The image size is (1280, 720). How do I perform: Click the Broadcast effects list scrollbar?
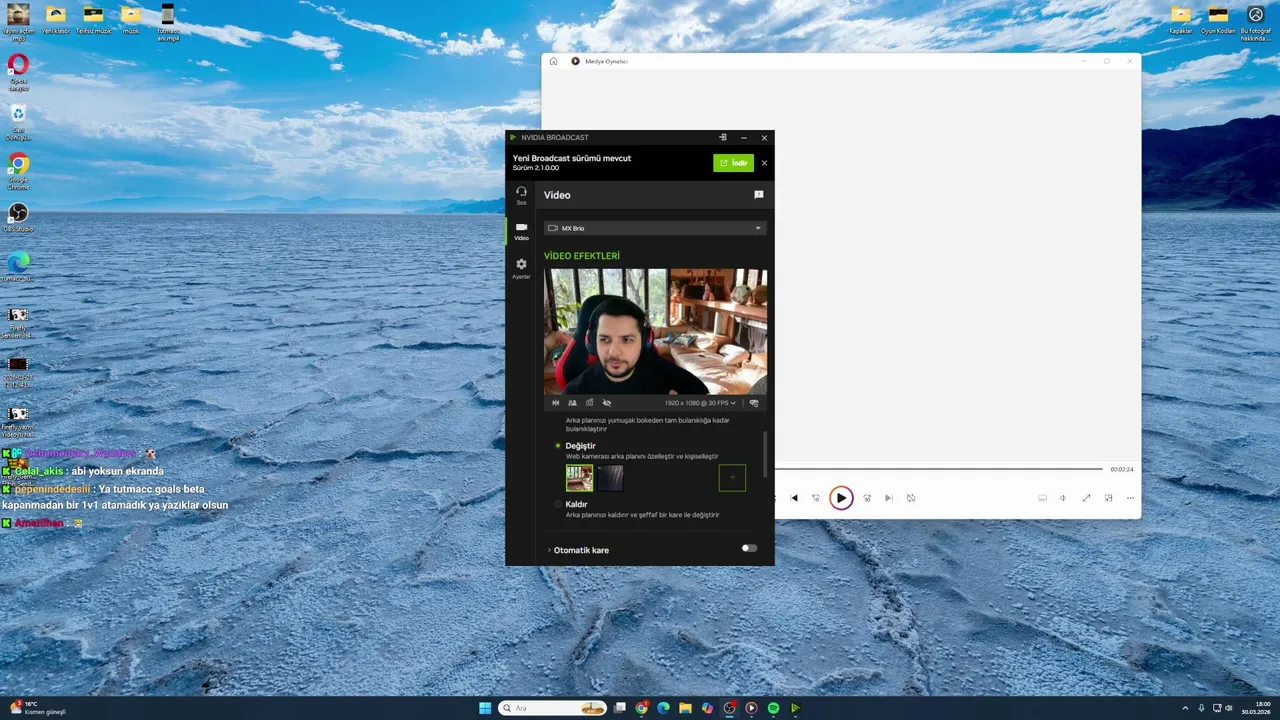[766, 455]
